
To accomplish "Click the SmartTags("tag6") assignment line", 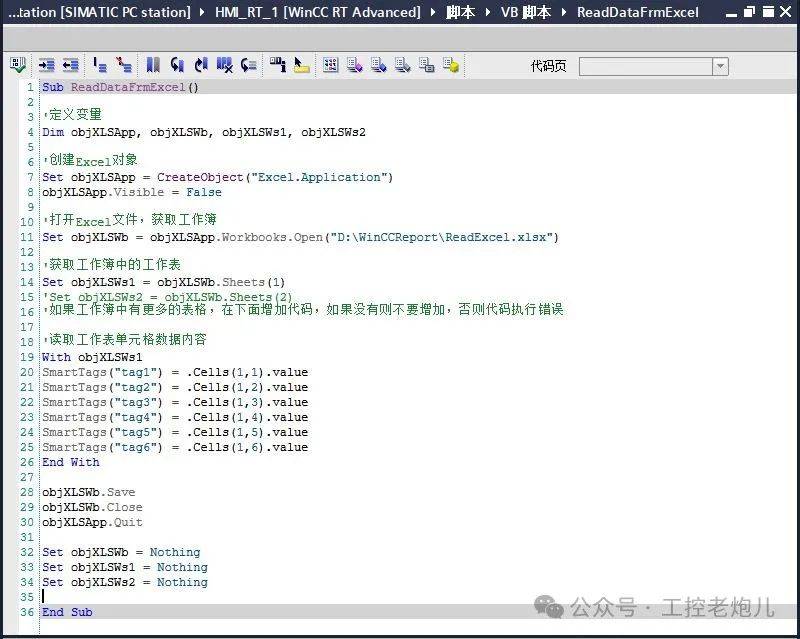I will 175,448.
